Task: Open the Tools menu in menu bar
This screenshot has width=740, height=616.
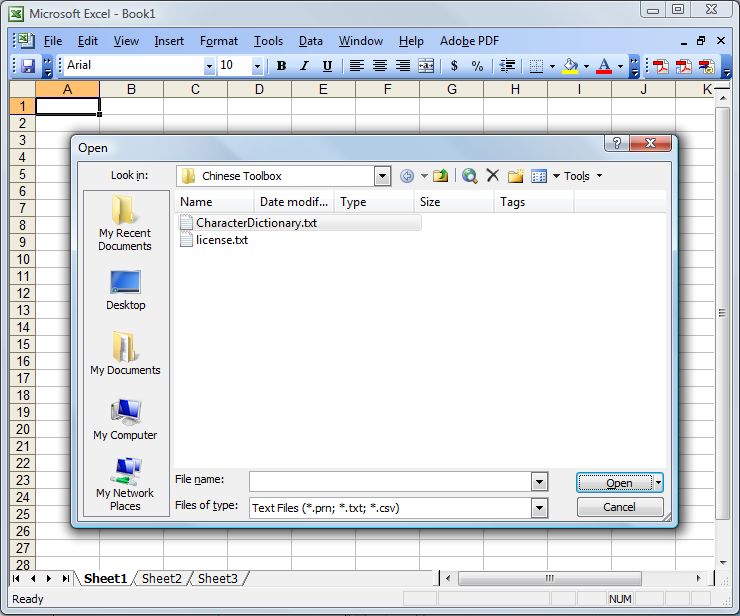Action: 268,41
